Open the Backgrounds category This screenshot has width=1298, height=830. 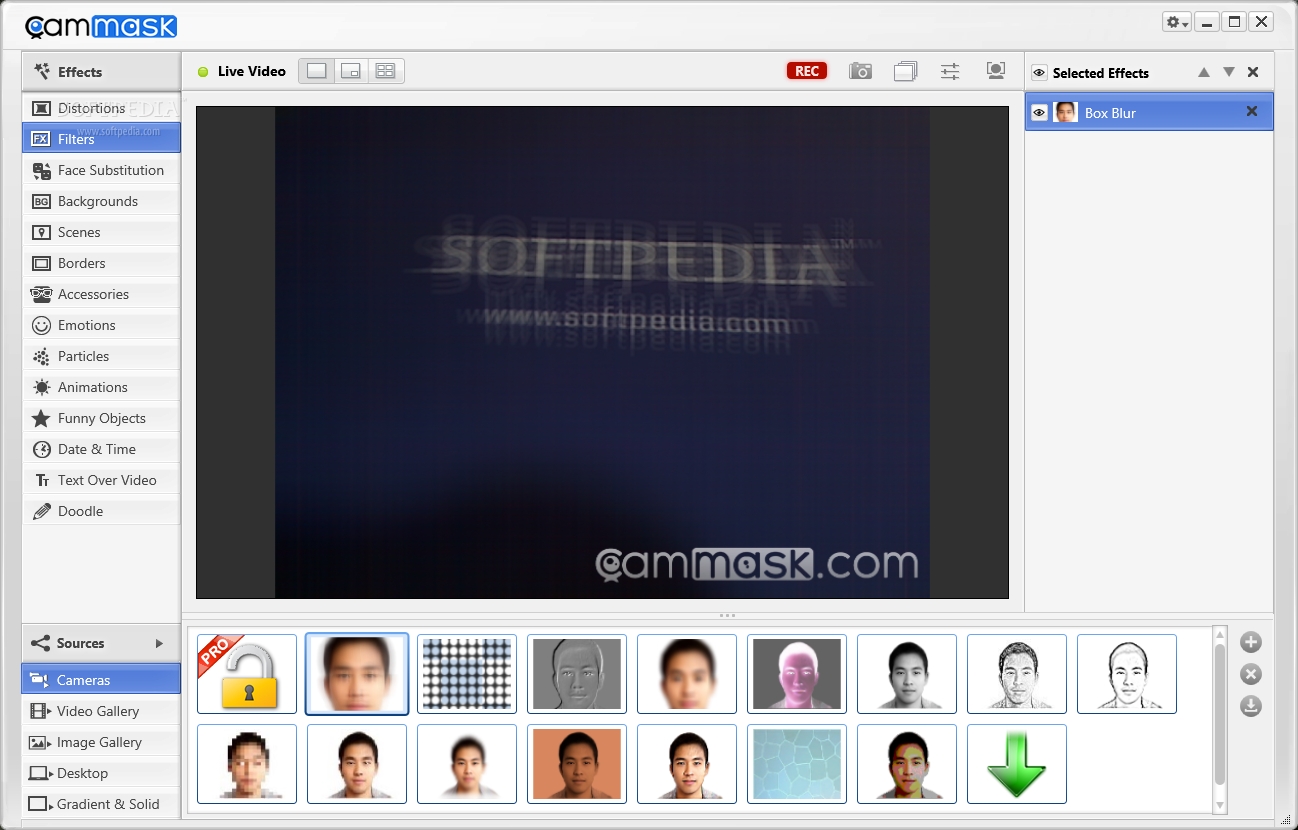click(x=101, y=201)
